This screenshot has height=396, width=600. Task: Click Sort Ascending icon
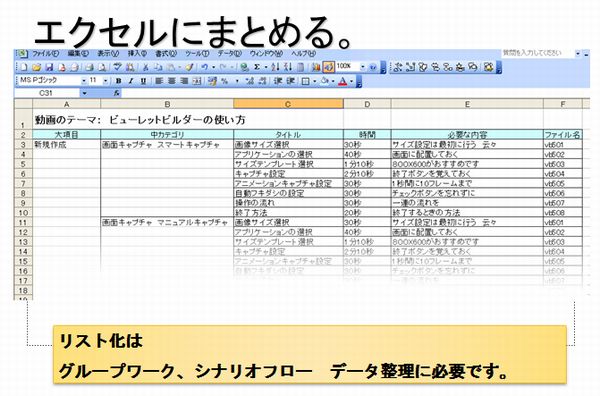coord(275,67)
